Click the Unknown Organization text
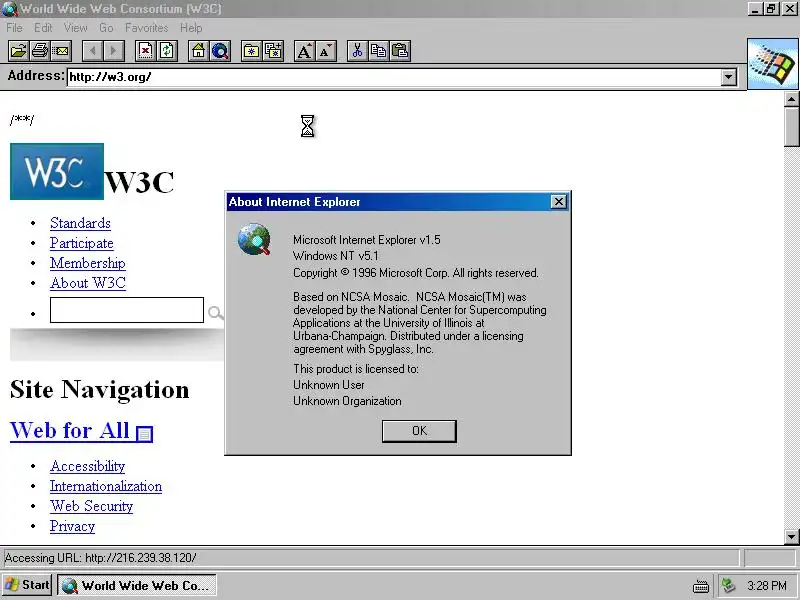Image resolution: width=800 pixels, height=600 pixels. [x=347, y=401]
